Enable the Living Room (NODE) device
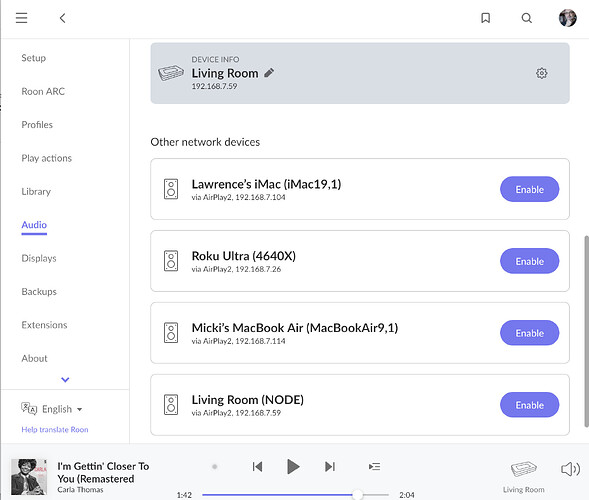 [x=529, y=405]
